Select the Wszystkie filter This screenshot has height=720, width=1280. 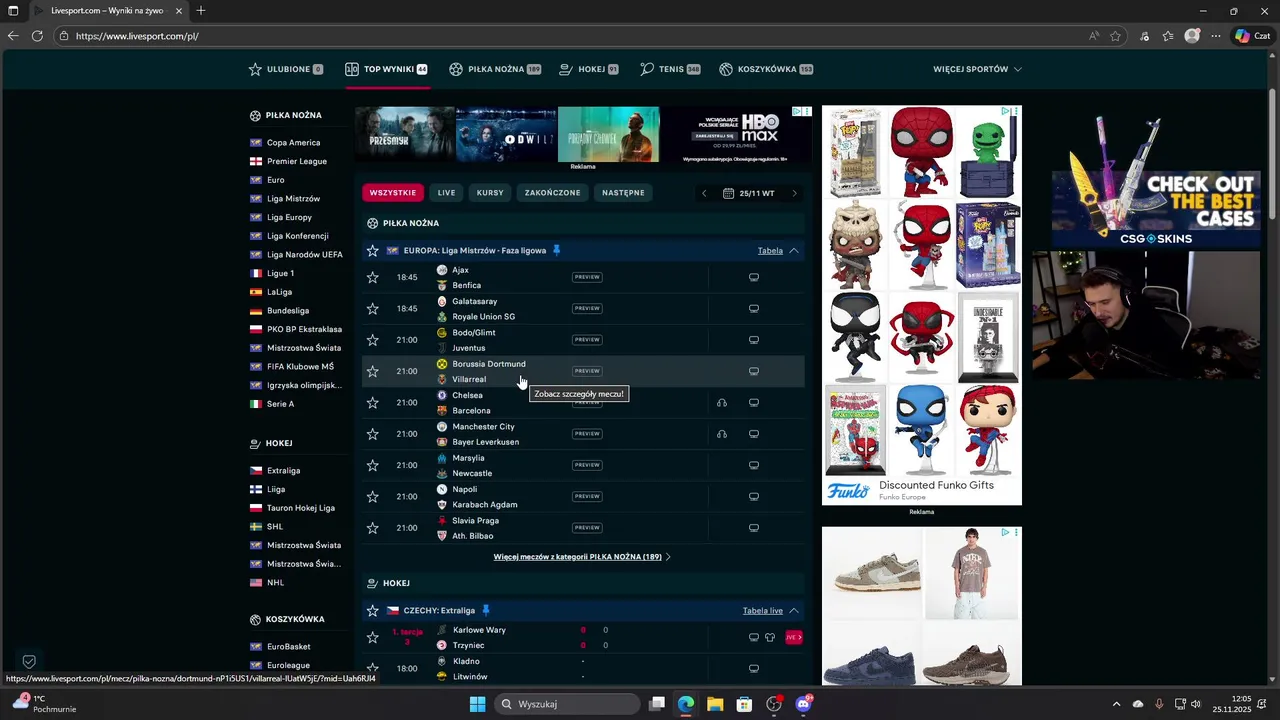pos(393,193)
